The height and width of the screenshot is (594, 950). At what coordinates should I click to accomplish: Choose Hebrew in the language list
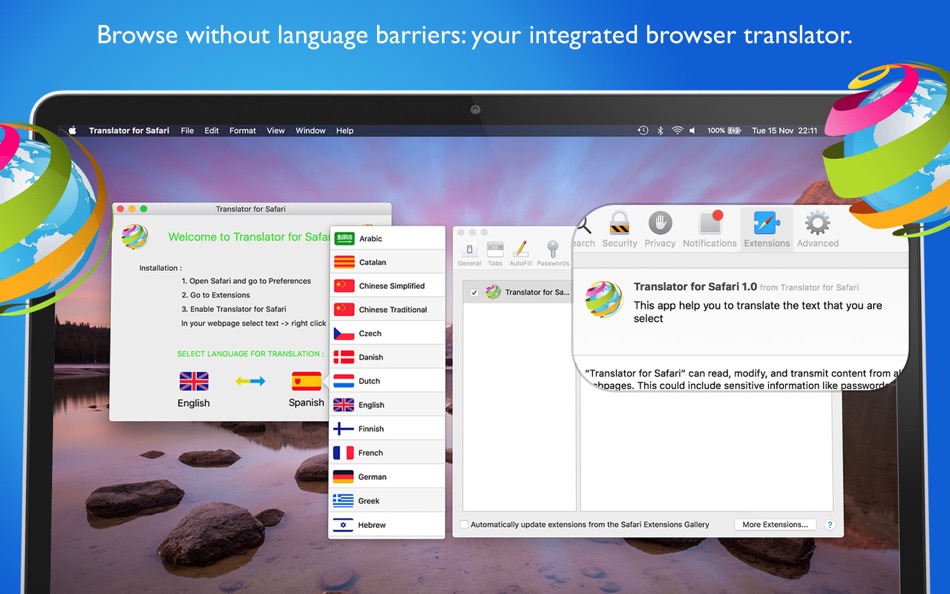coord(387,525)
